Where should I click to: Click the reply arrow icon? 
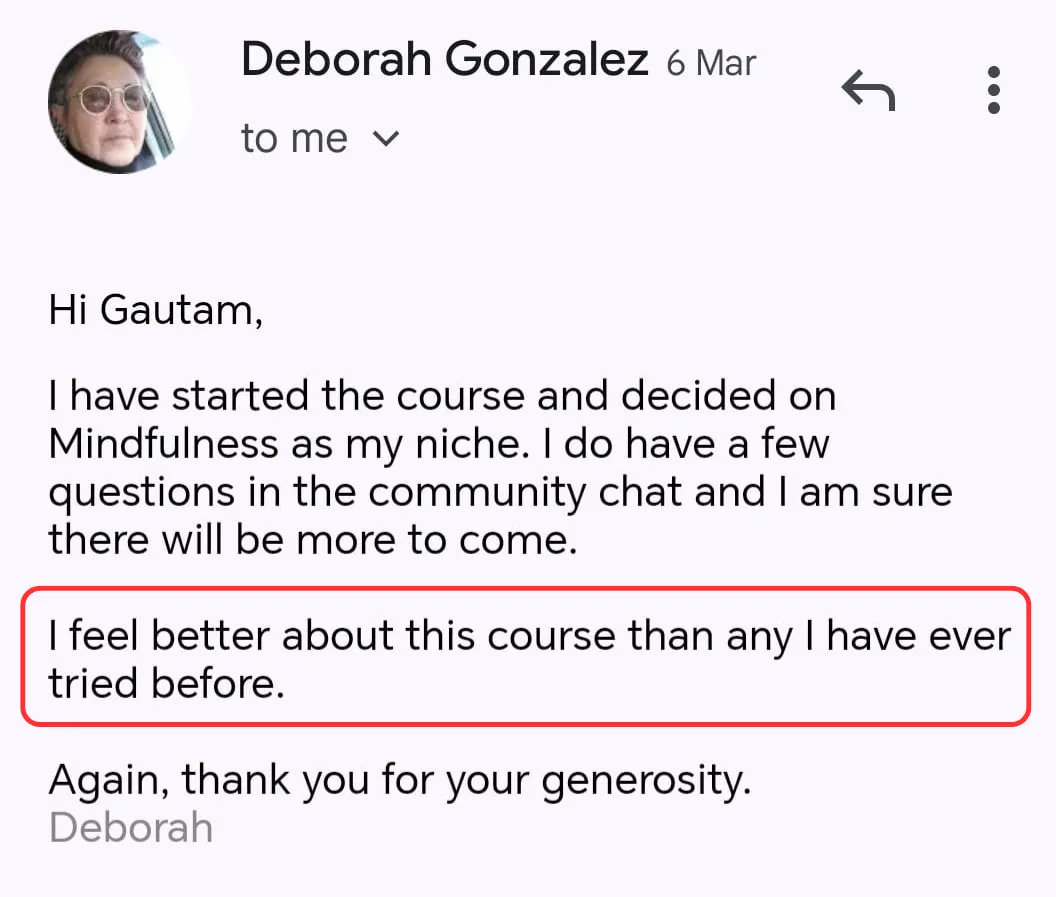868,90
